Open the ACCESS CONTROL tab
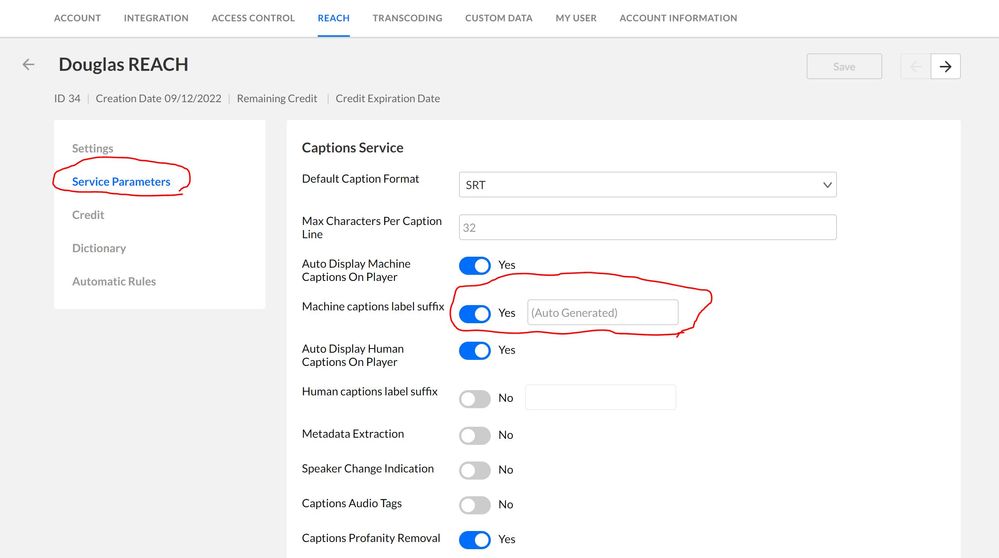 (x=253, y=18)
